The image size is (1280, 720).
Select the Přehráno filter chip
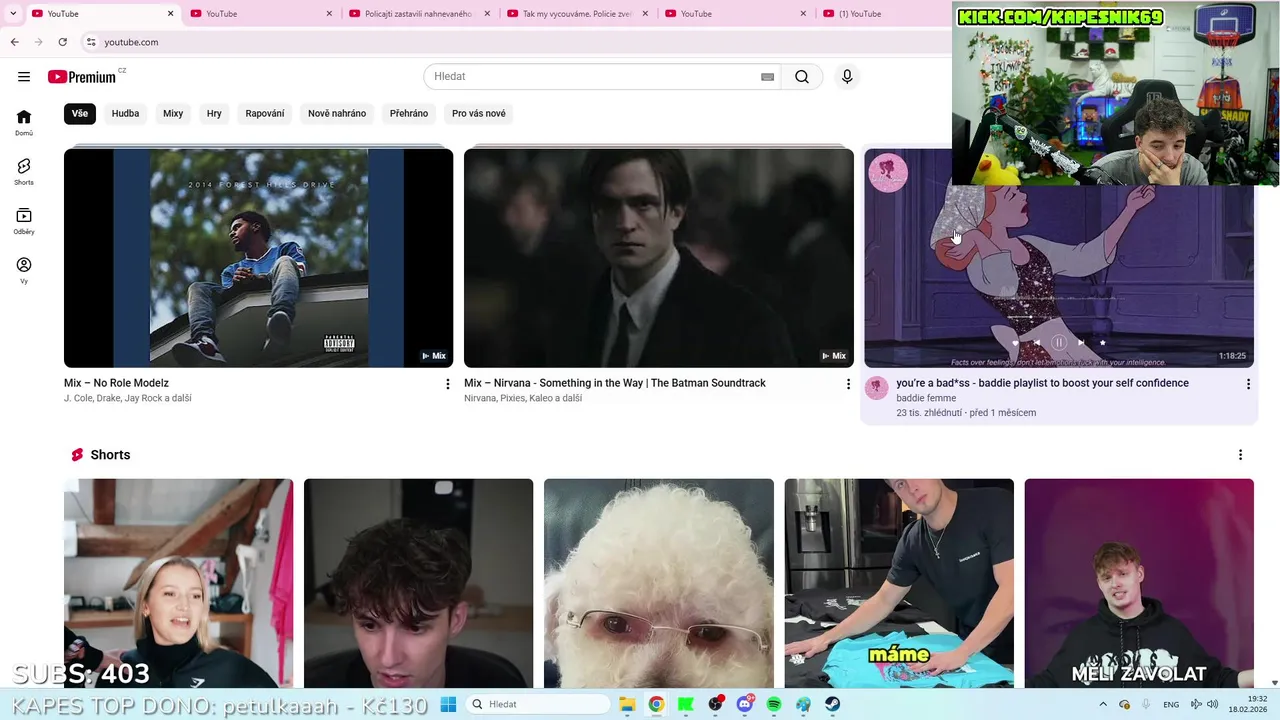click(409, 113)
